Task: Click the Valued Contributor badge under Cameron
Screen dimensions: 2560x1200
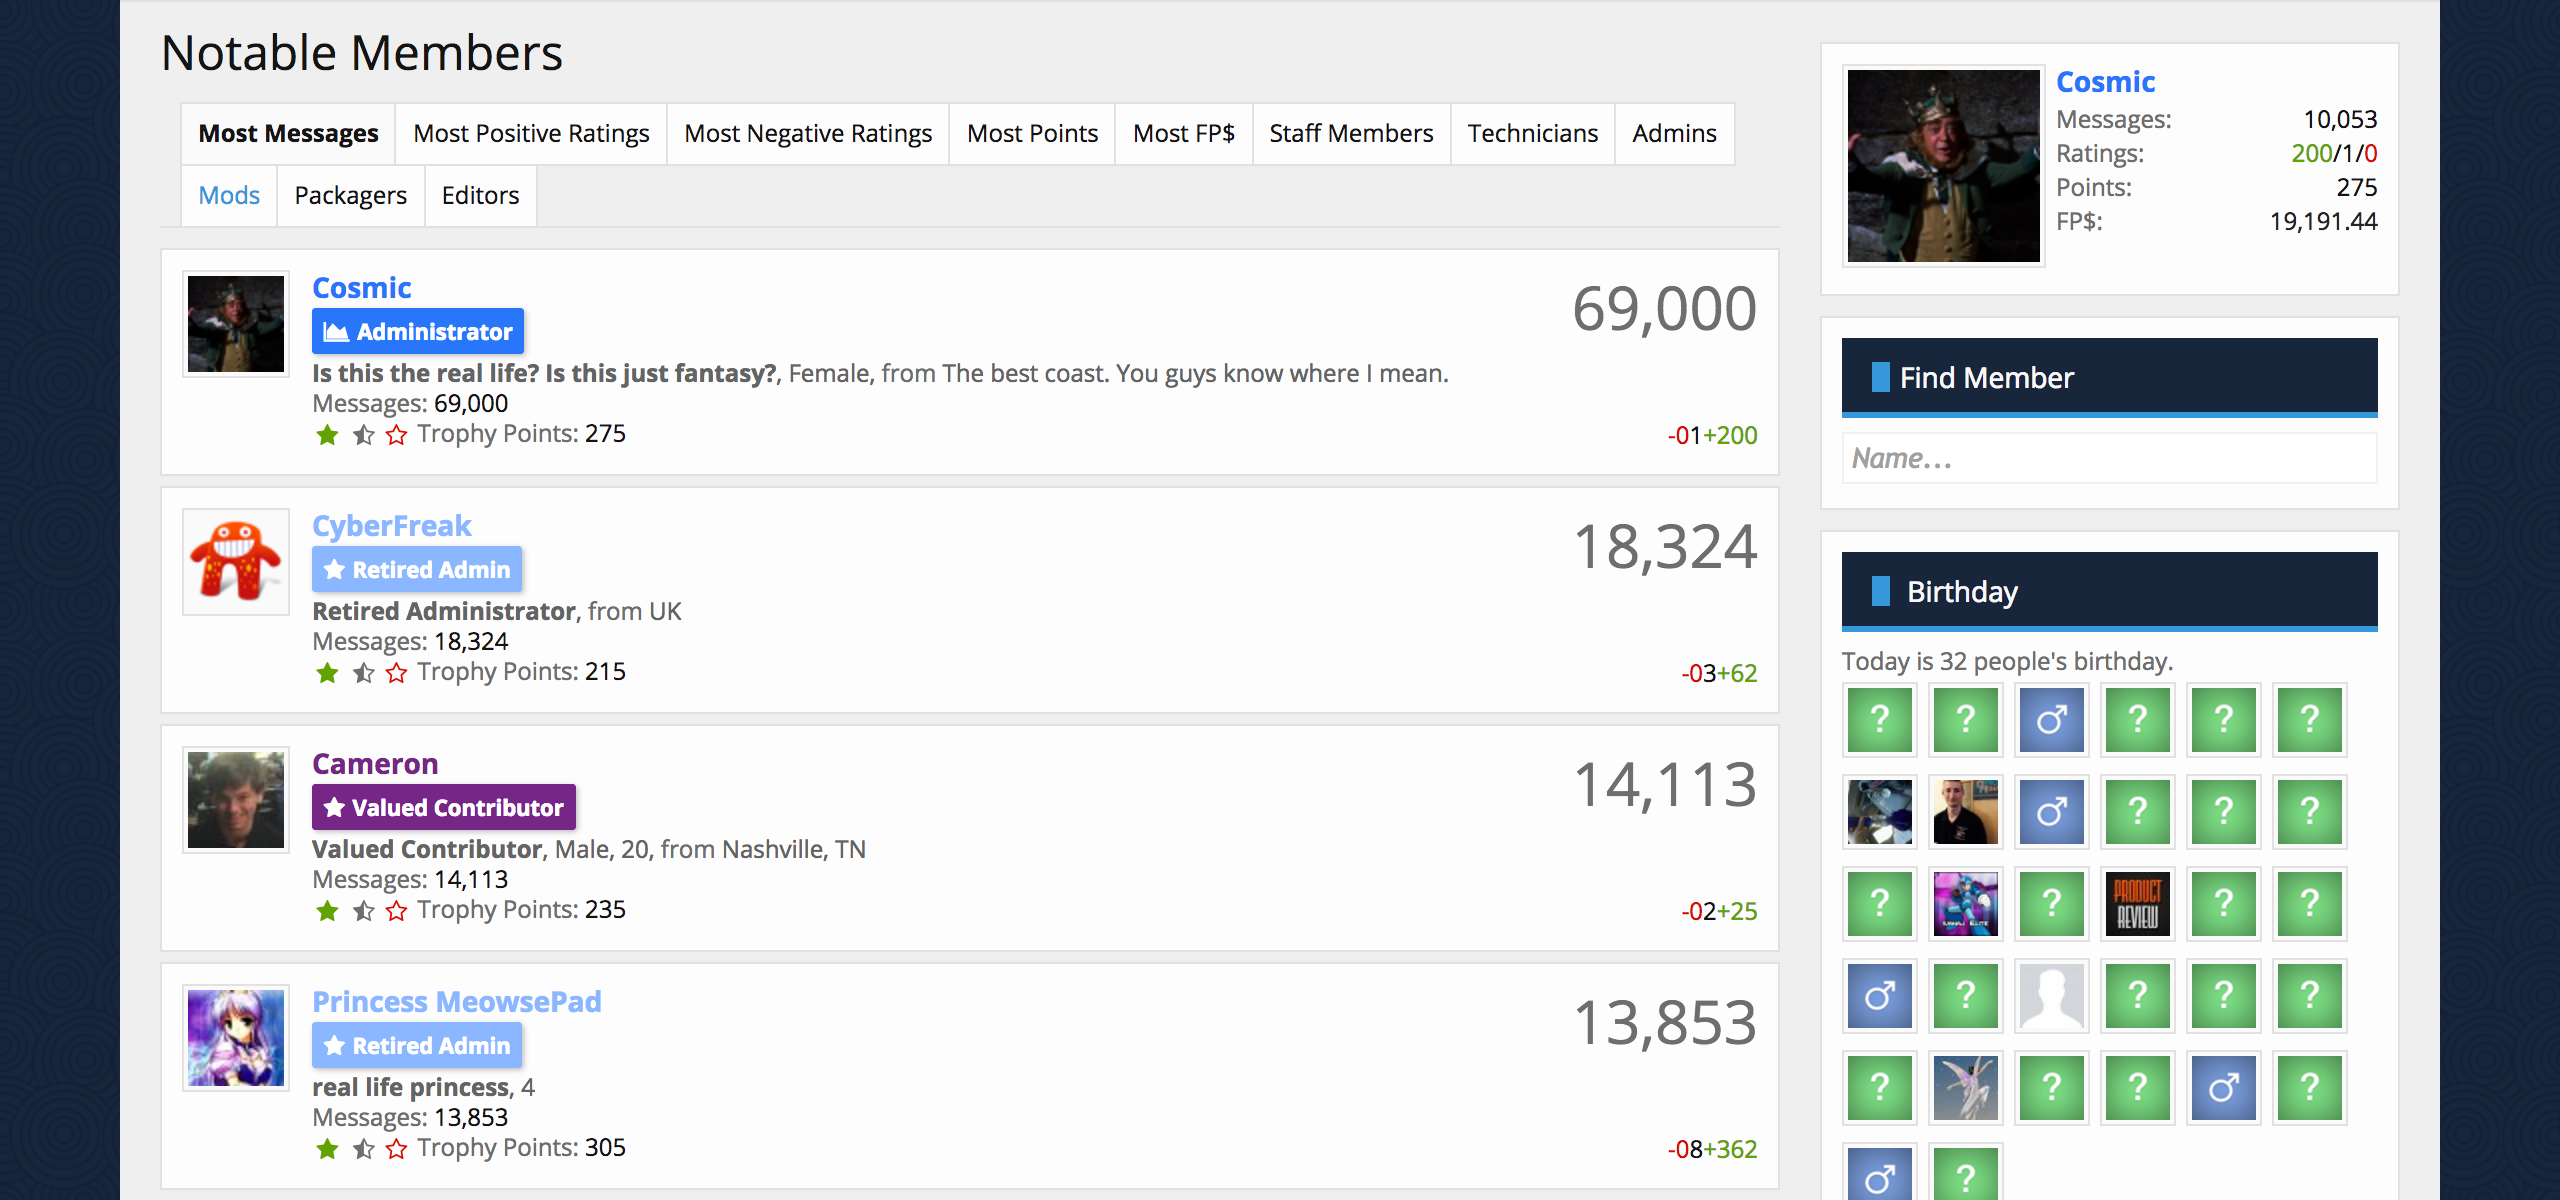Action: [443, 807]
